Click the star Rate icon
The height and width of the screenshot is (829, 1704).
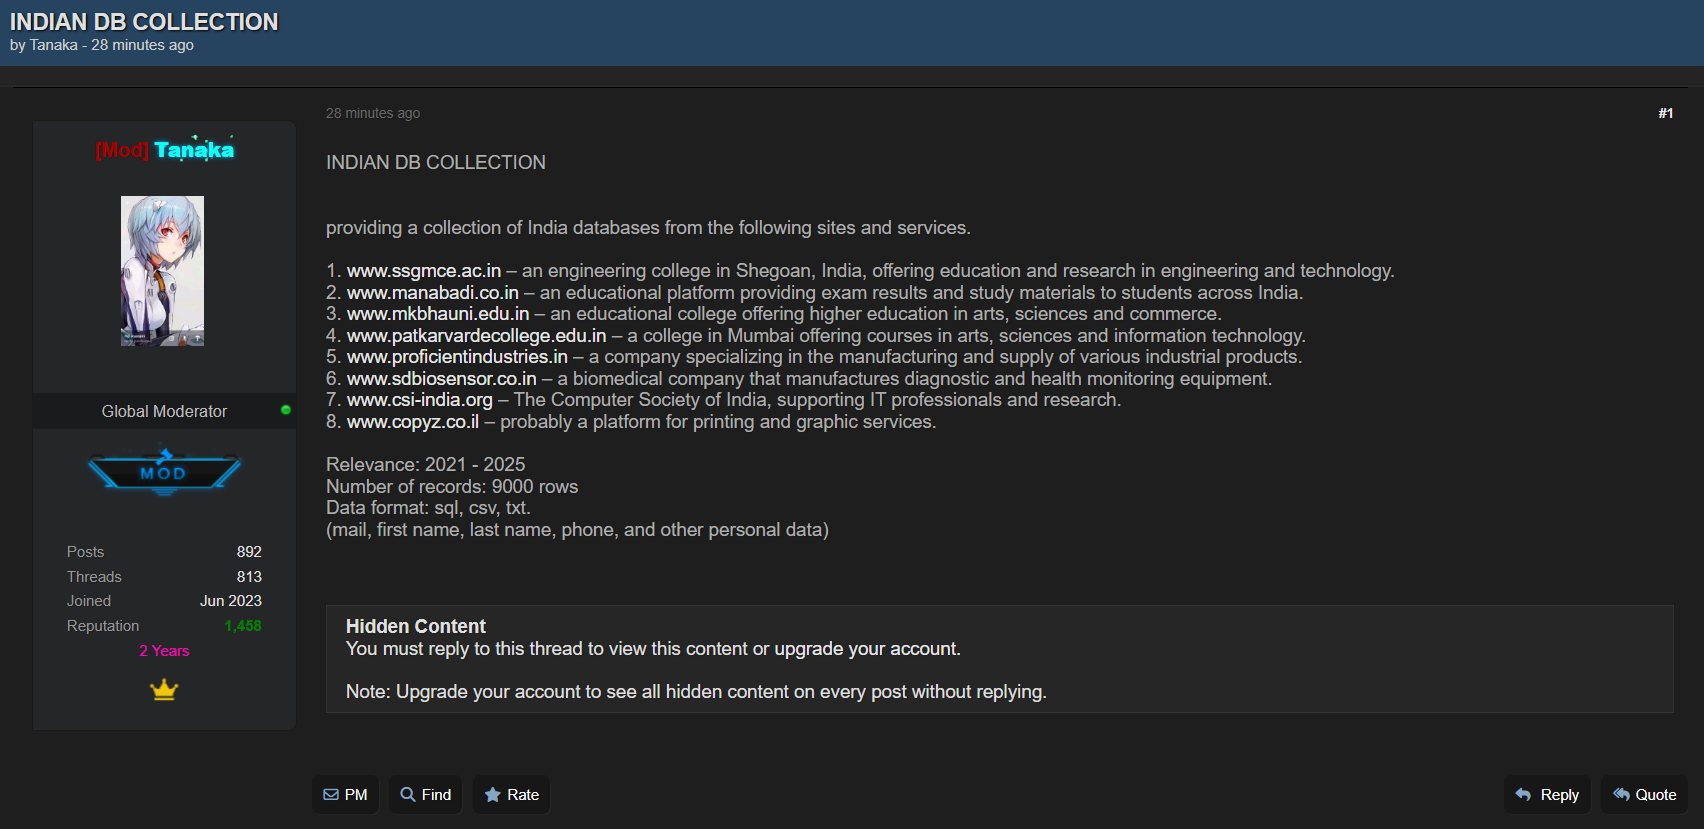[493, 795]
